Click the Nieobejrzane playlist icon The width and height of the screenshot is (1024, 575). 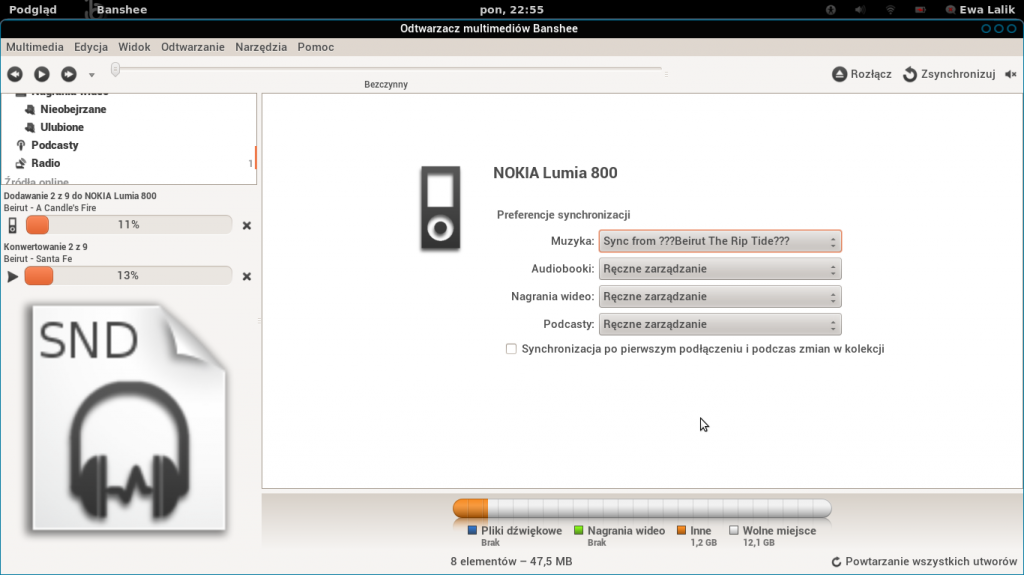click(x=29, y=110)
